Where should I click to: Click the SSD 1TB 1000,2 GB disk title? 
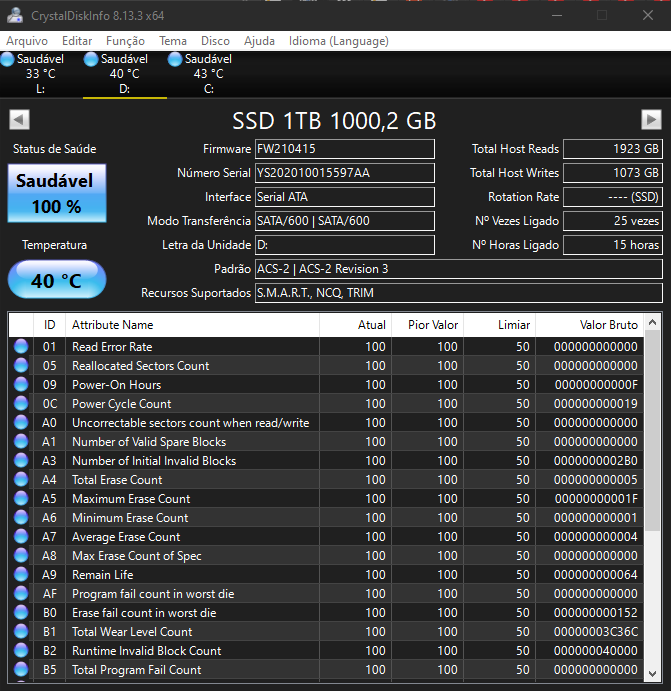click(x=334, y=121)
